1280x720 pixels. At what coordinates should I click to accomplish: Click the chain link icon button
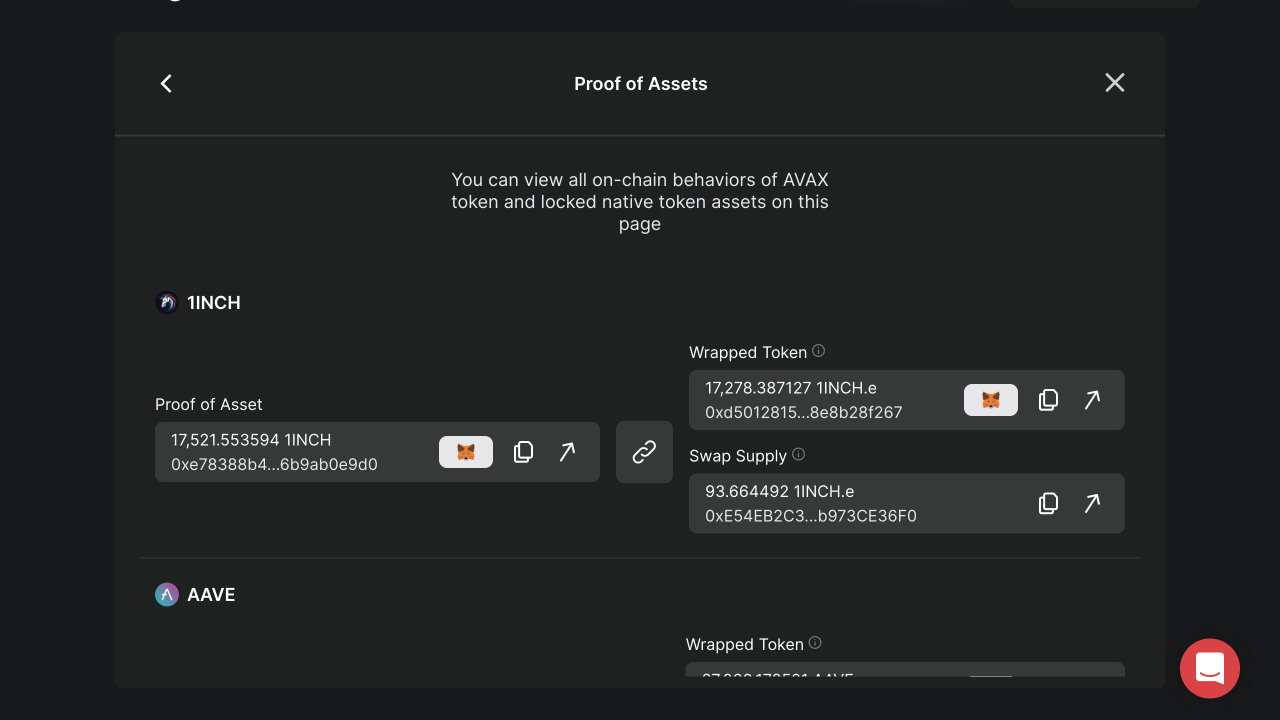coord(644,452)
